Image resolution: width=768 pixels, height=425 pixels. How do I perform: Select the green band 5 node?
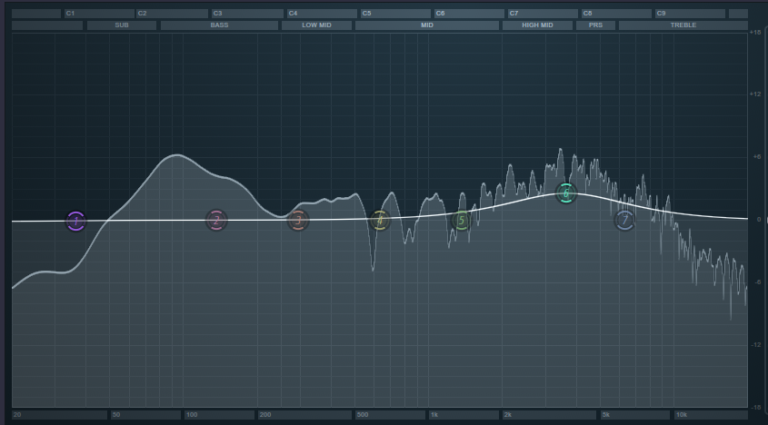click(461, 220)
